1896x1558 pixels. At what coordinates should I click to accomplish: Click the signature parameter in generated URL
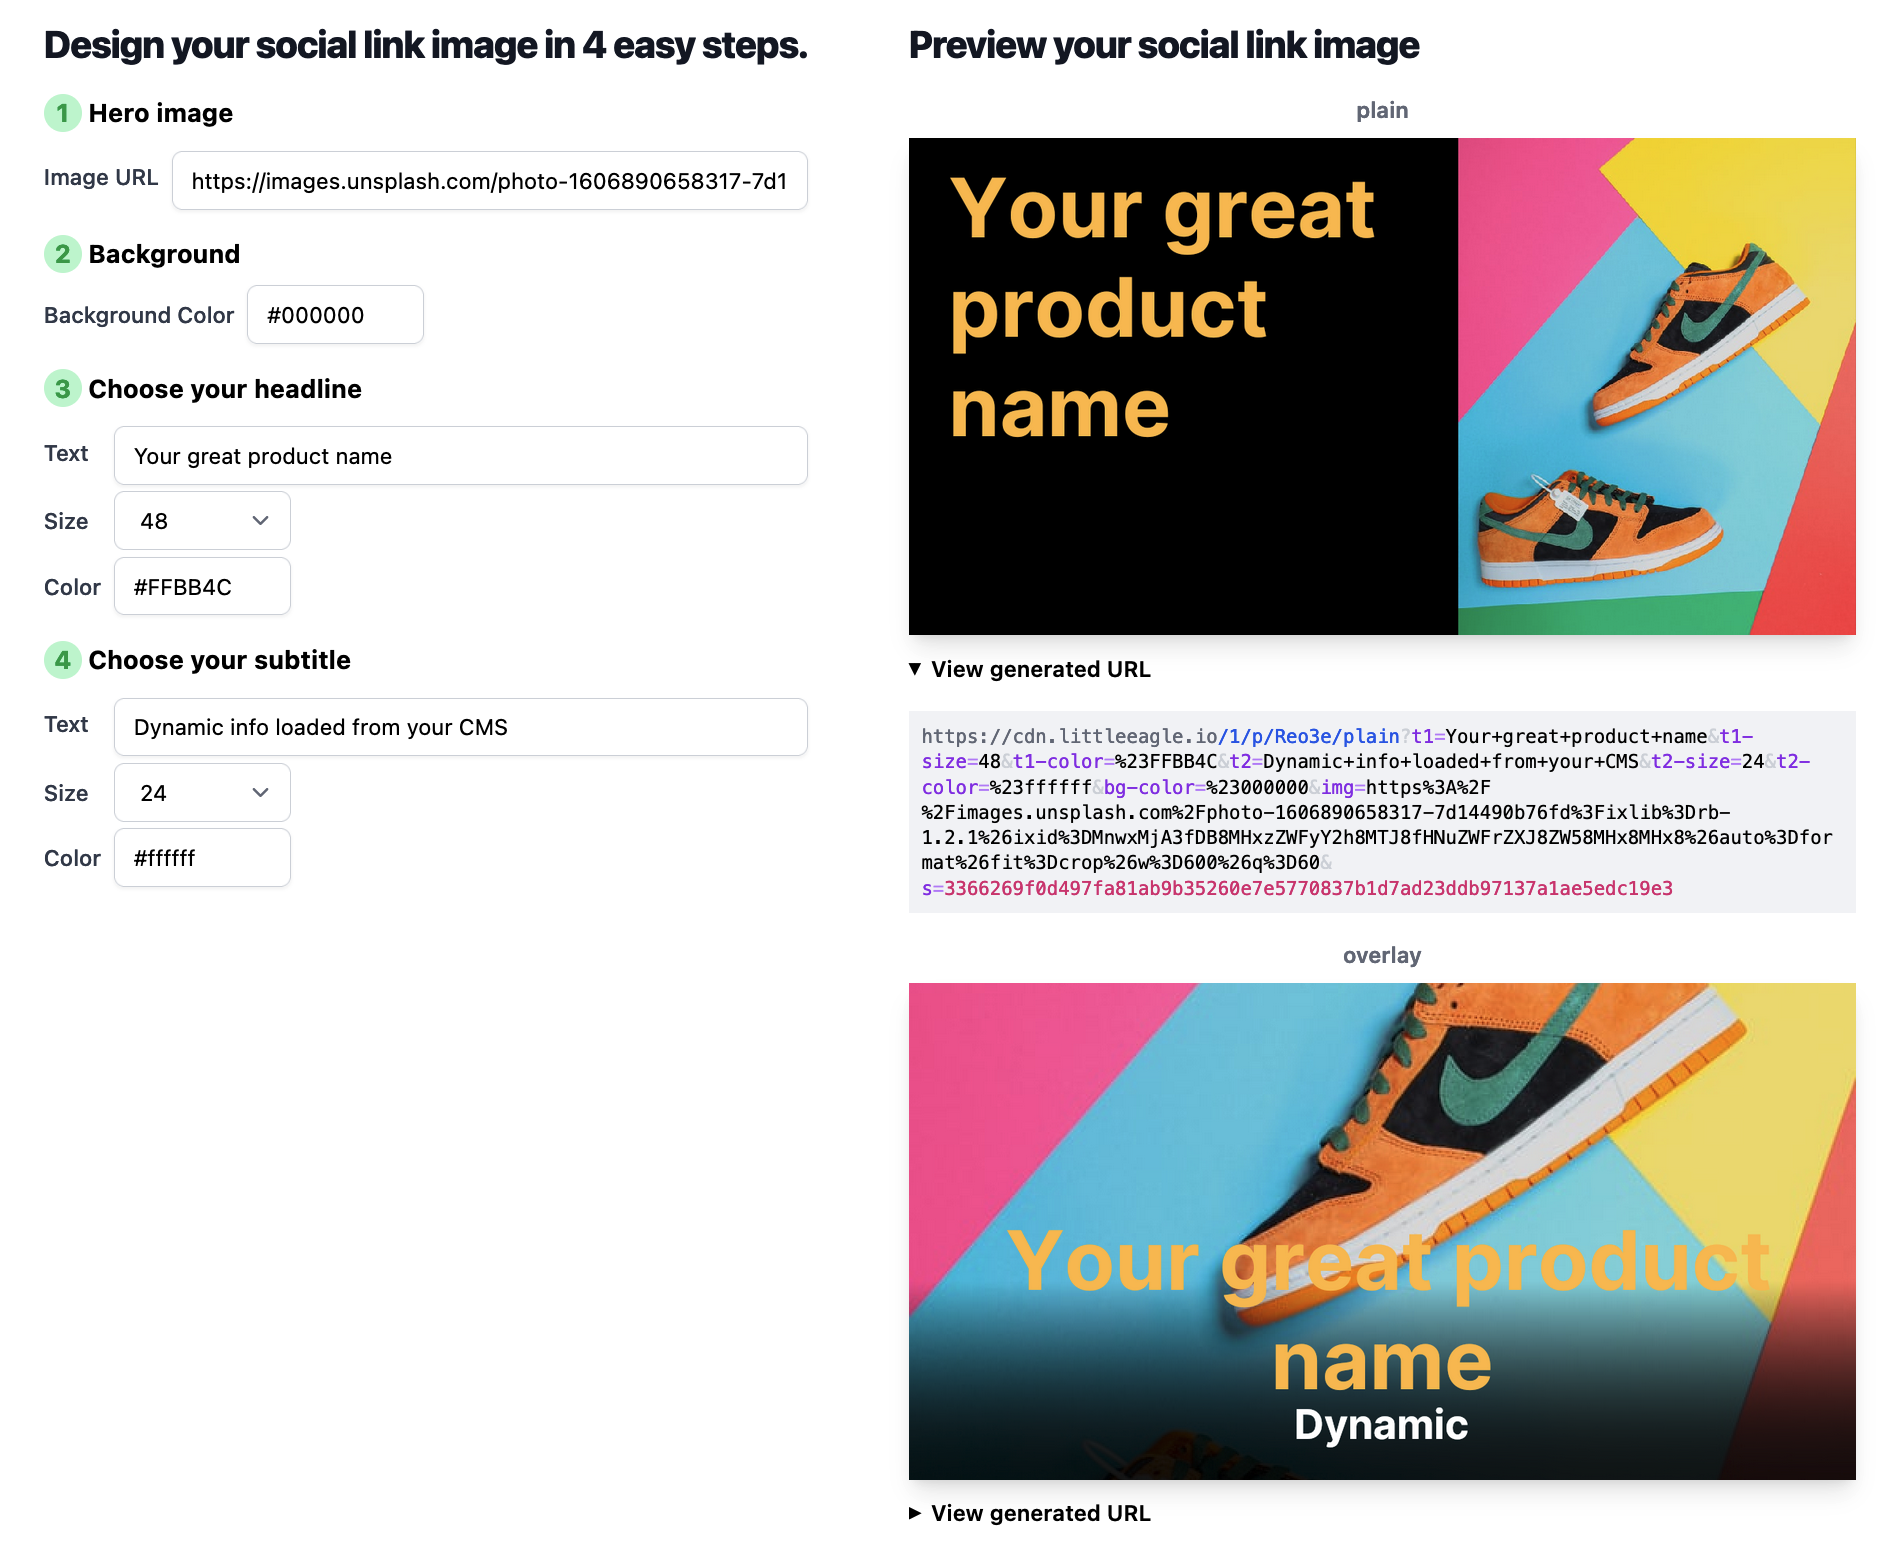pyautogui.click(x=1297, y=888)
